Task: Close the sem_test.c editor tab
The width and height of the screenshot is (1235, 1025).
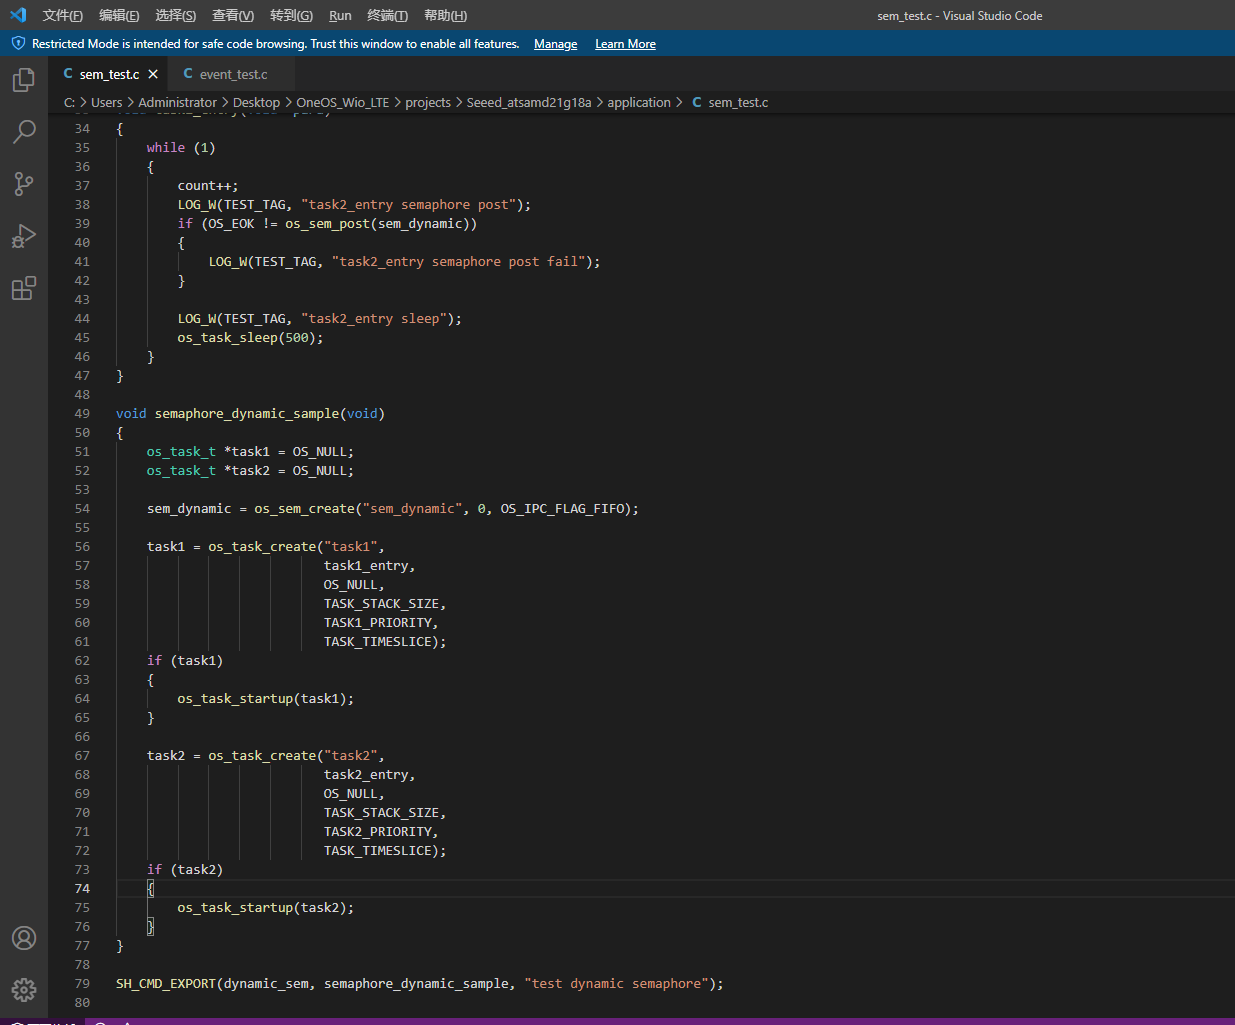Action: click(153, 74)
